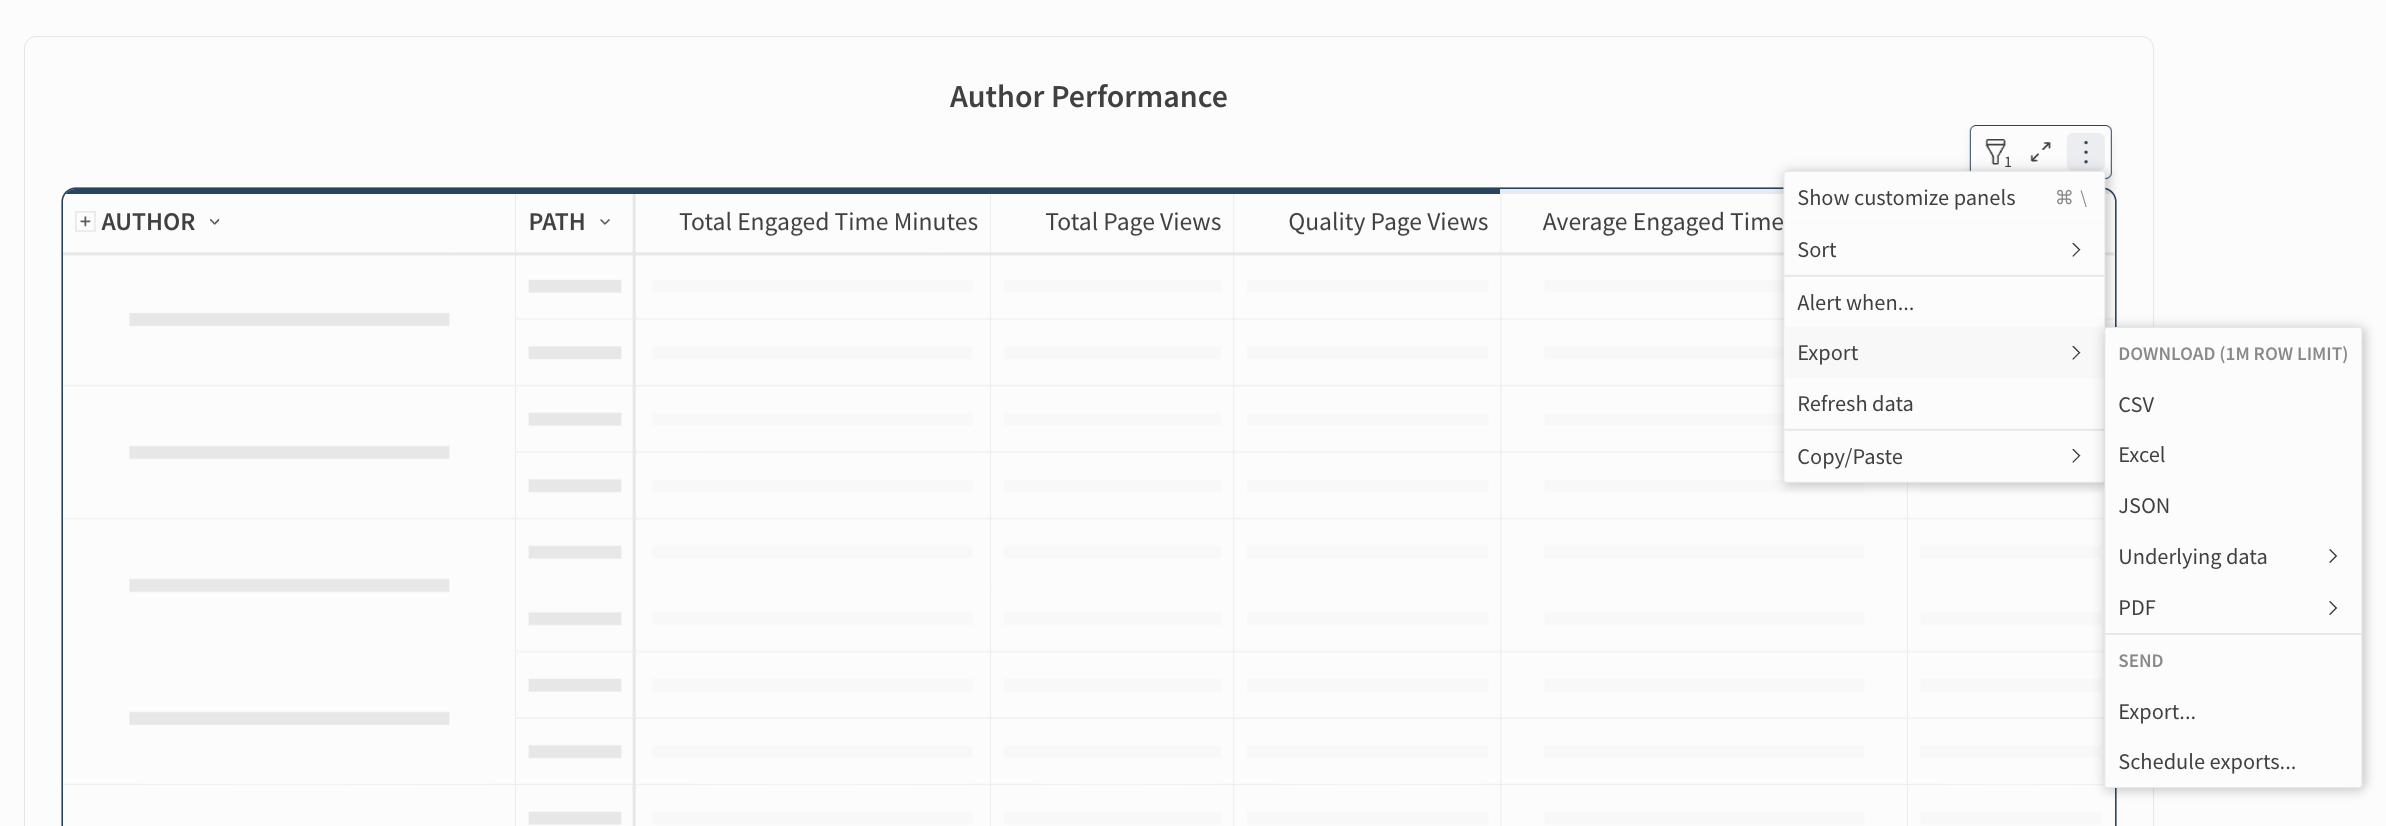
Task: Download the table as CSV
Action: (2137, 405)
